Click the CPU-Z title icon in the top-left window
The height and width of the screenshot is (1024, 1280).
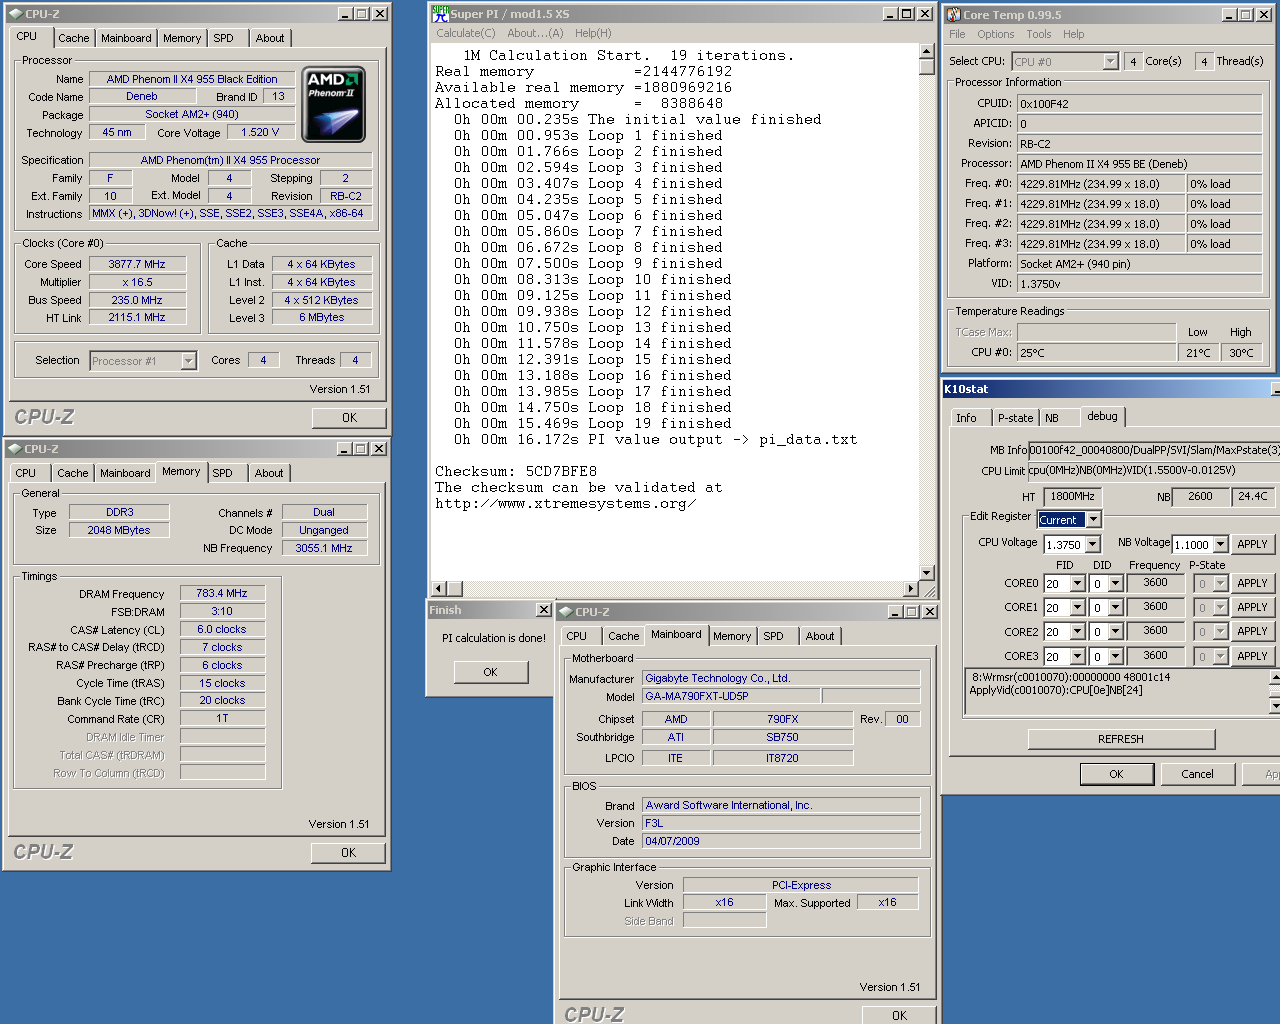click(15, 14)
